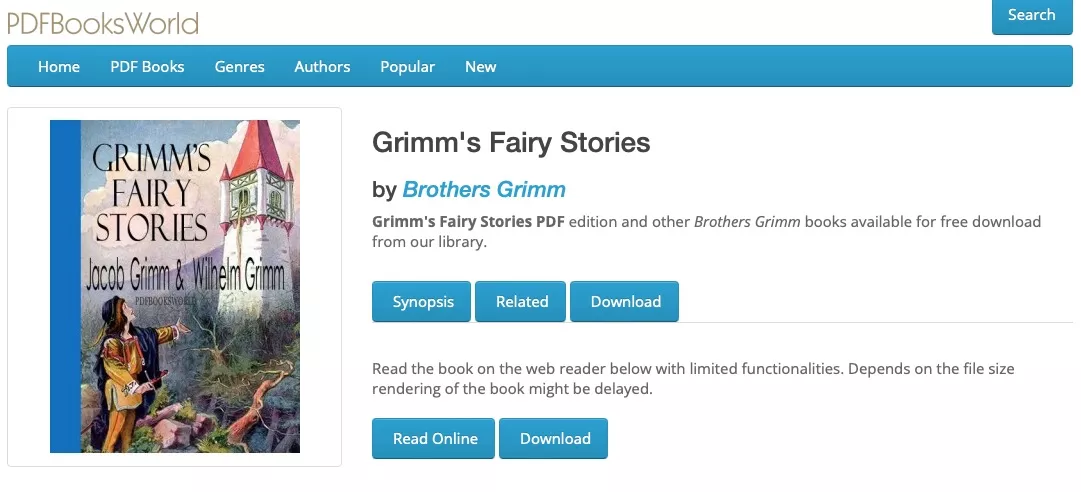Viewport: 1081px width, 492px height.
Task: Select the Download tab beside Related
Action: pos(625,302)
